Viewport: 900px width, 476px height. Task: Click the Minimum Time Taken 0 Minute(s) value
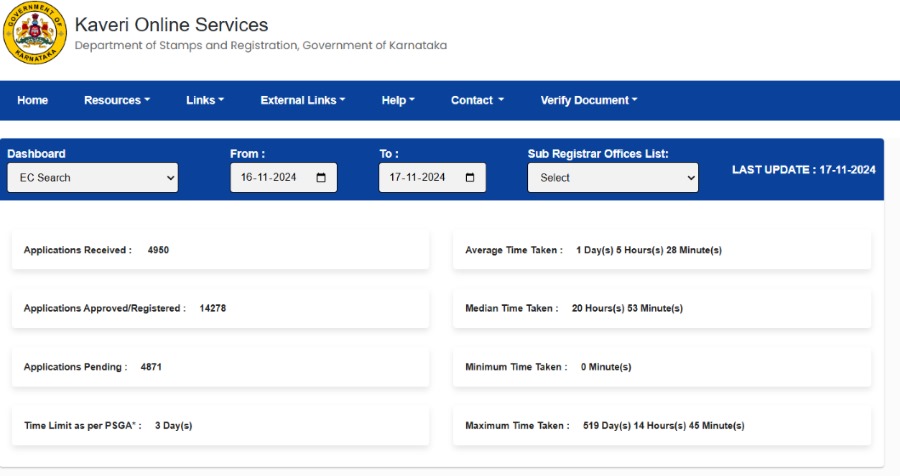(606, 367)
